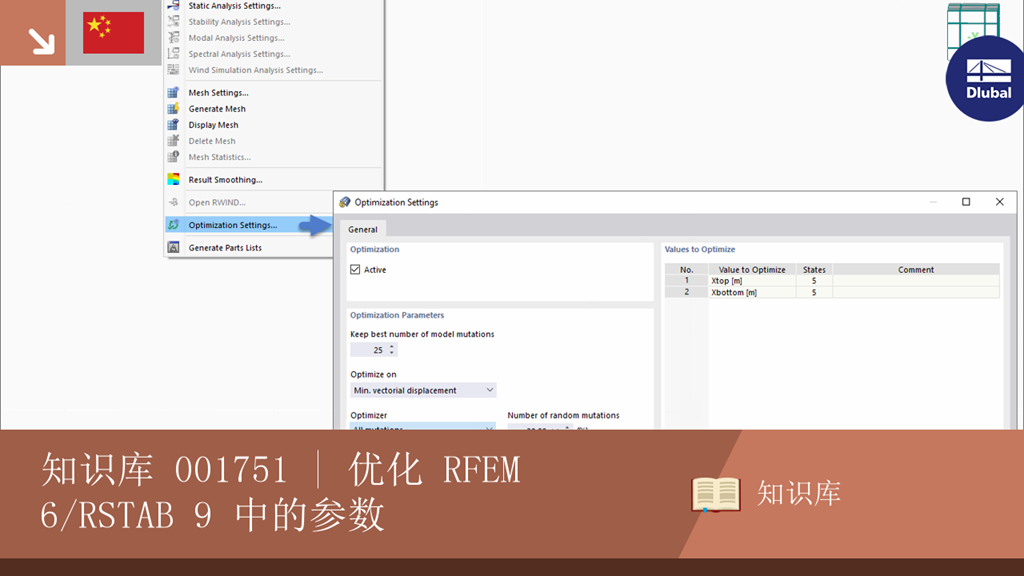Click Mesh Statistics menu entry

click(x=219, y=157)
